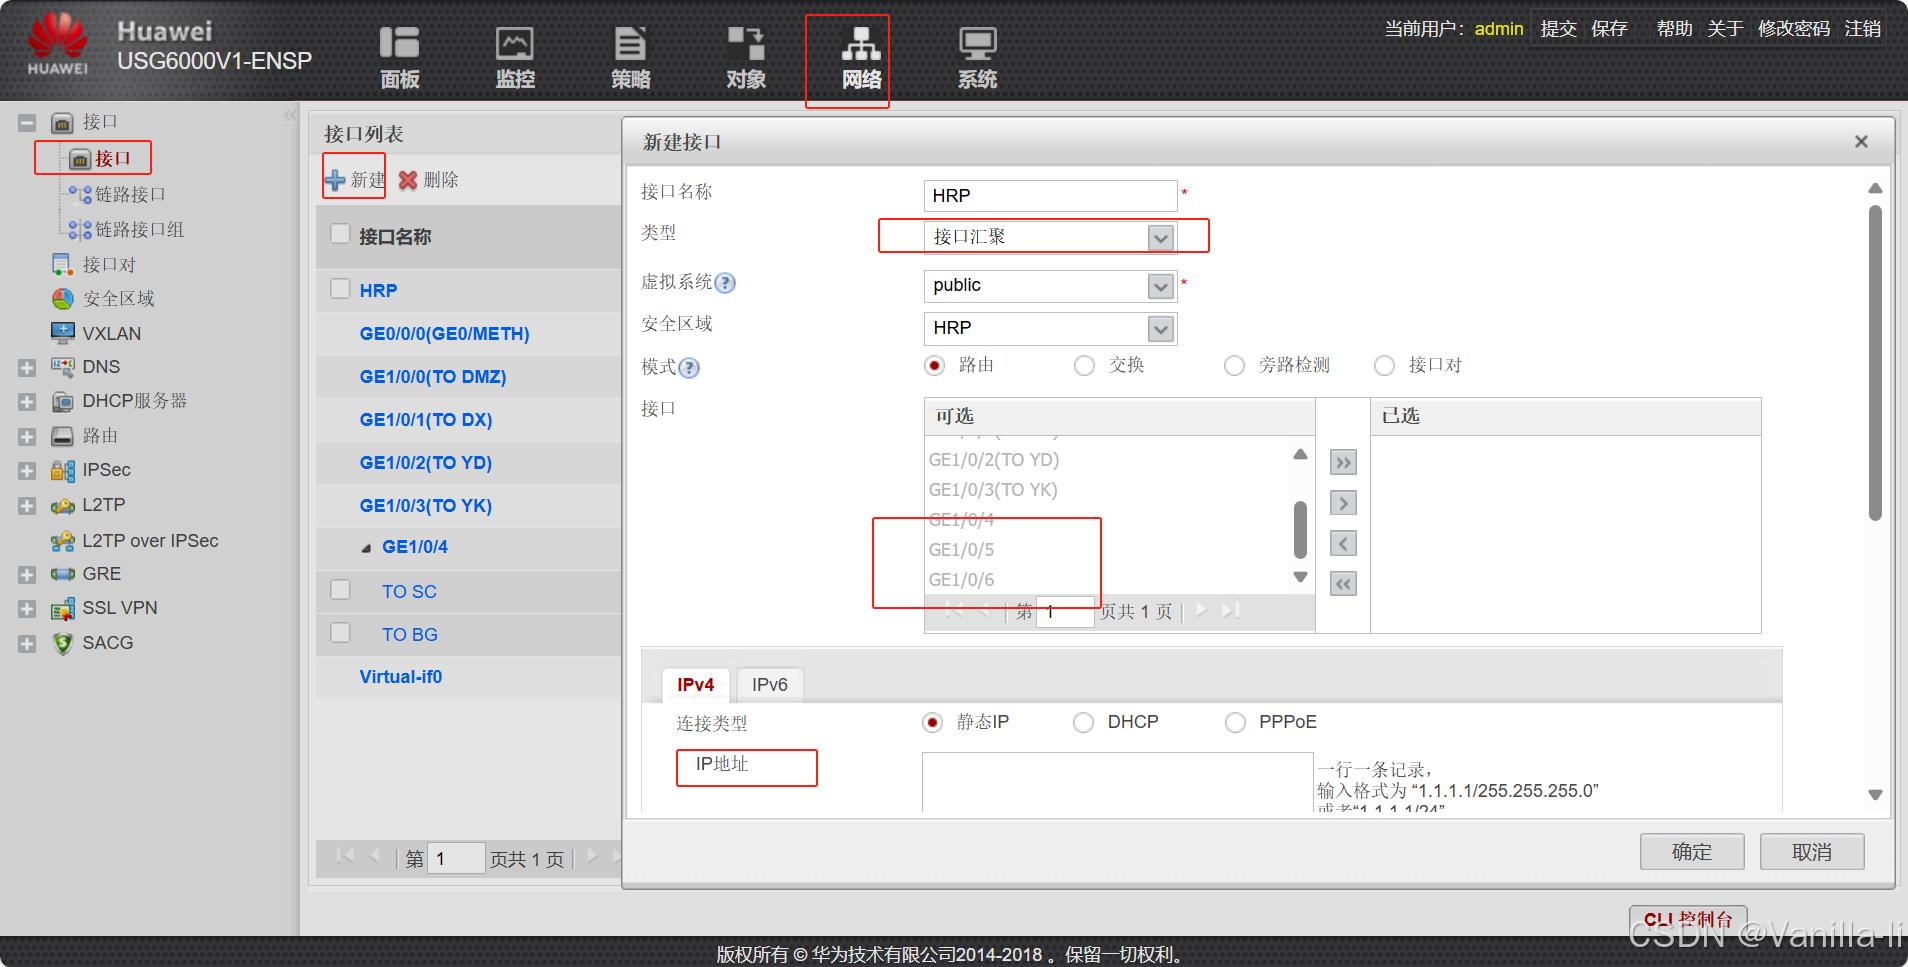Open 接口对 in the sidebar

coord(108,264)
